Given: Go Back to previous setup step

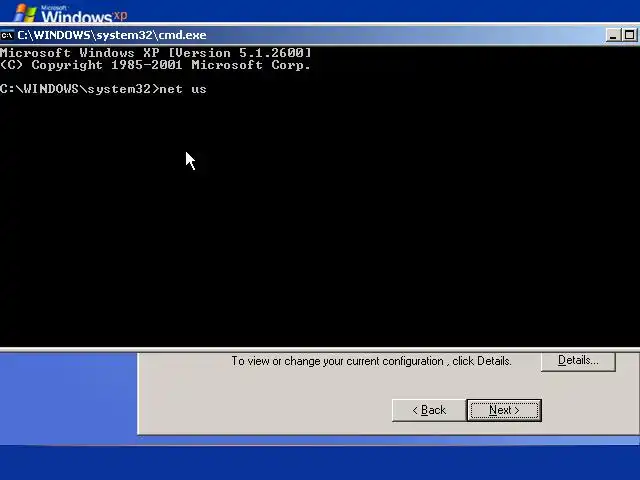Looking at the screenshot, I should pos(429,410).
